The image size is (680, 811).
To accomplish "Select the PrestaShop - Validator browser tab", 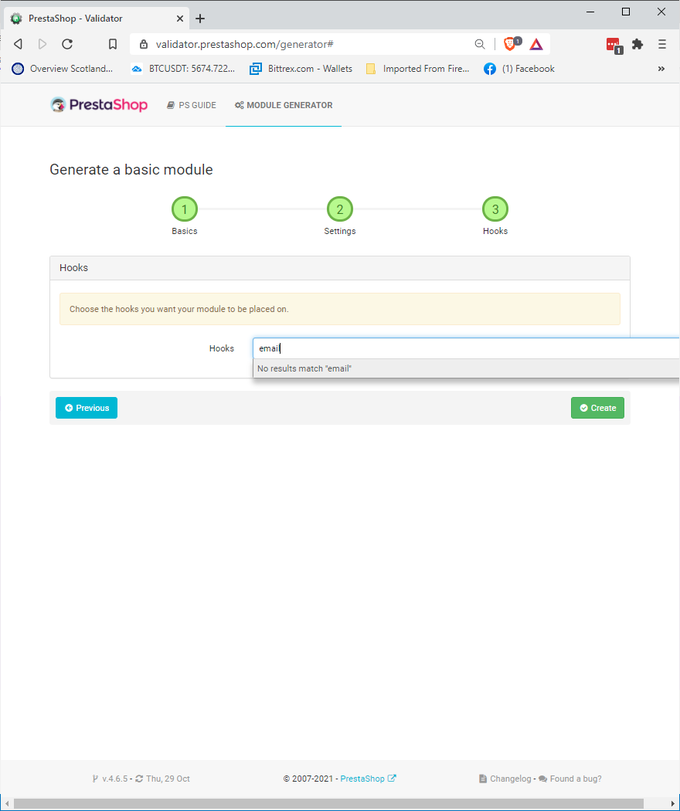I will (x=96, y=19).
